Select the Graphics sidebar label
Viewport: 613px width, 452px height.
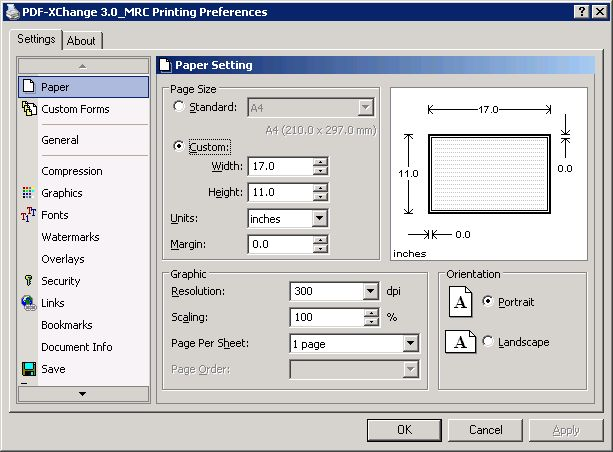(62, 193)
